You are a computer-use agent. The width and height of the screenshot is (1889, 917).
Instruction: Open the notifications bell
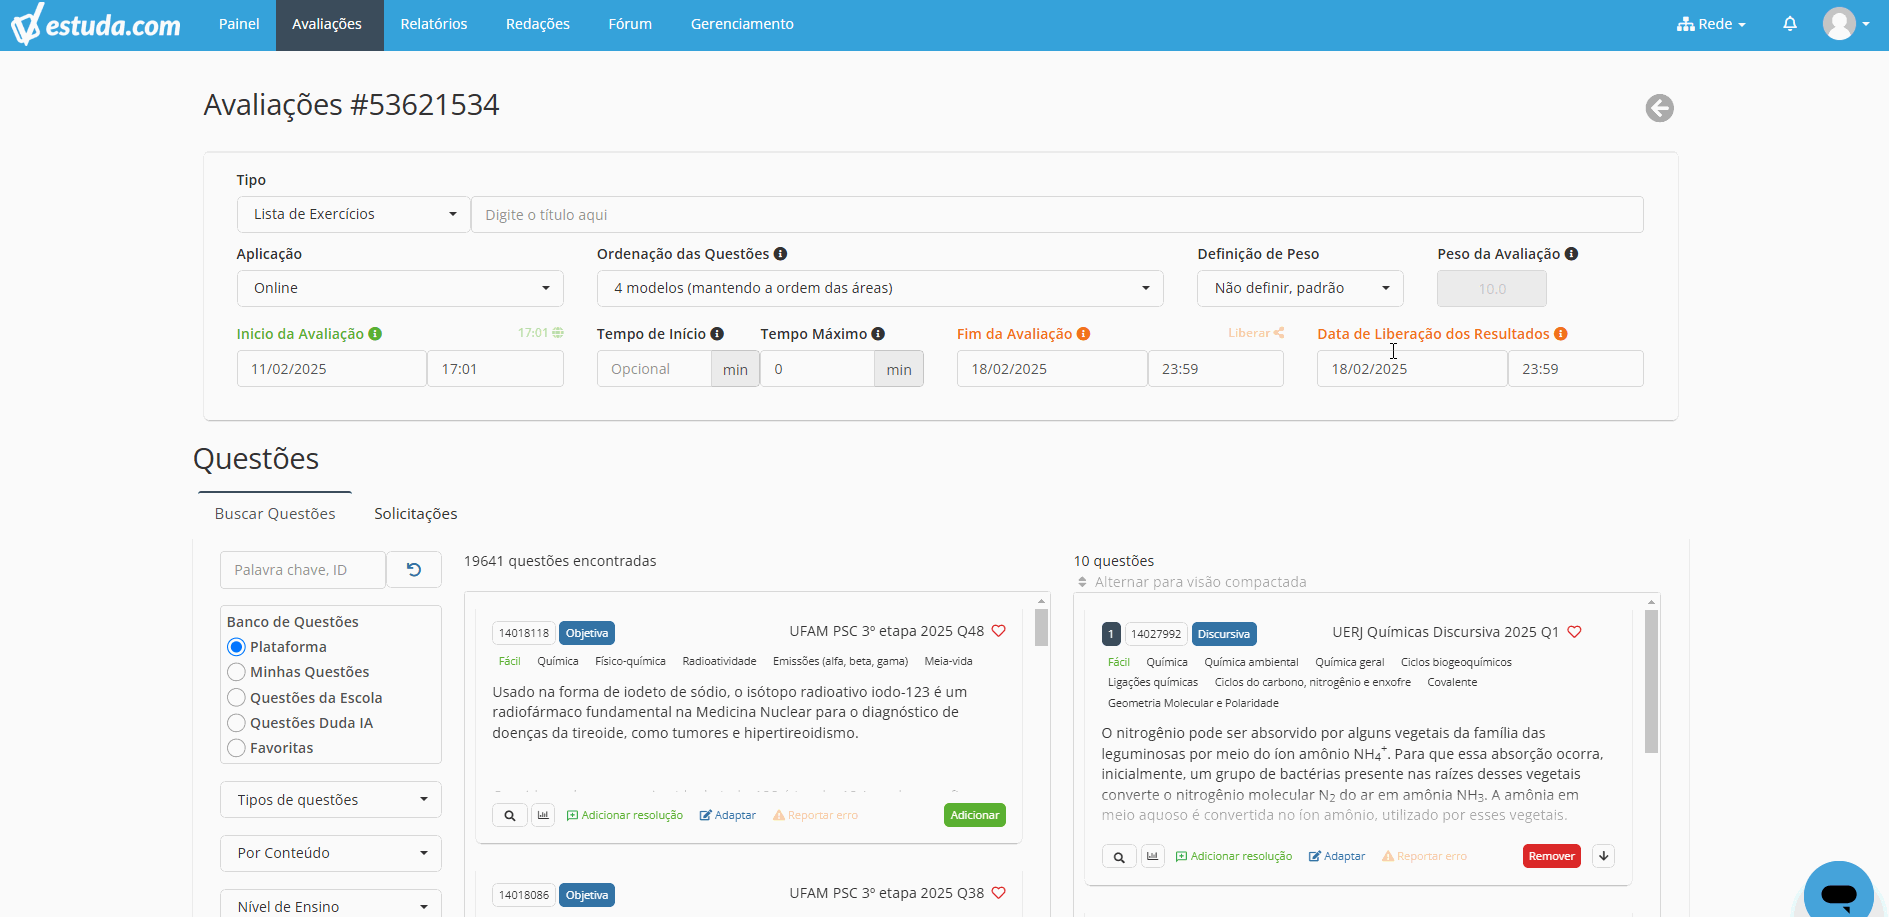[x=1789, y=24]
